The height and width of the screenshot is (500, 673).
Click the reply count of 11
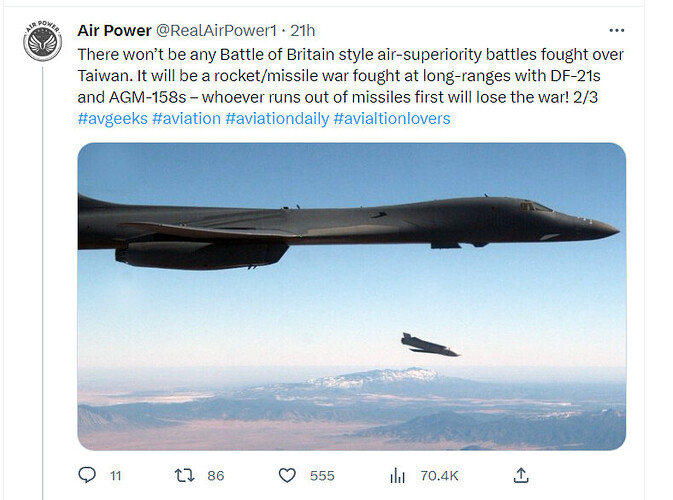click(115, 476)
